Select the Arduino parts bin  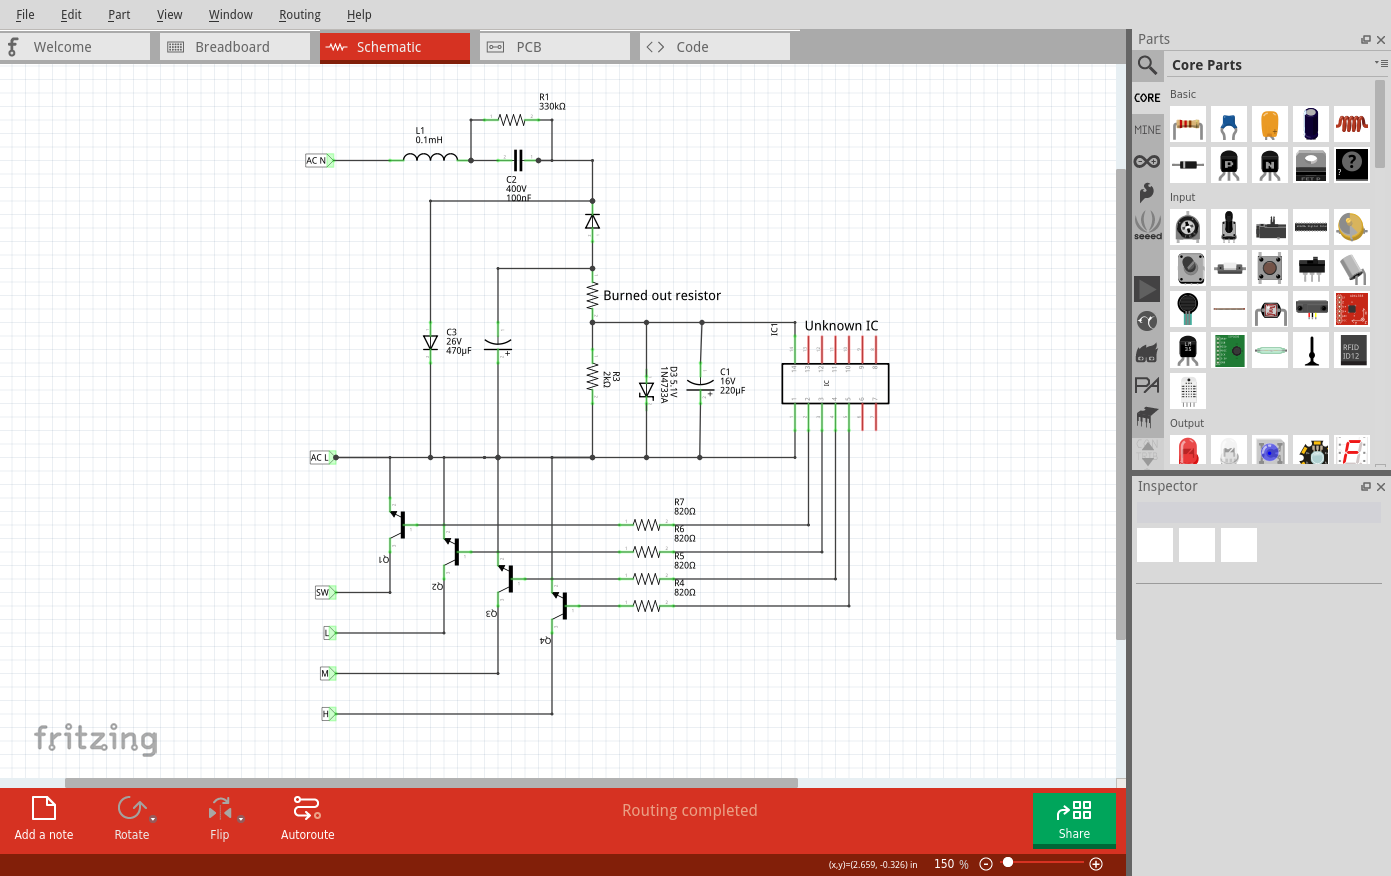pos(1147,161)
